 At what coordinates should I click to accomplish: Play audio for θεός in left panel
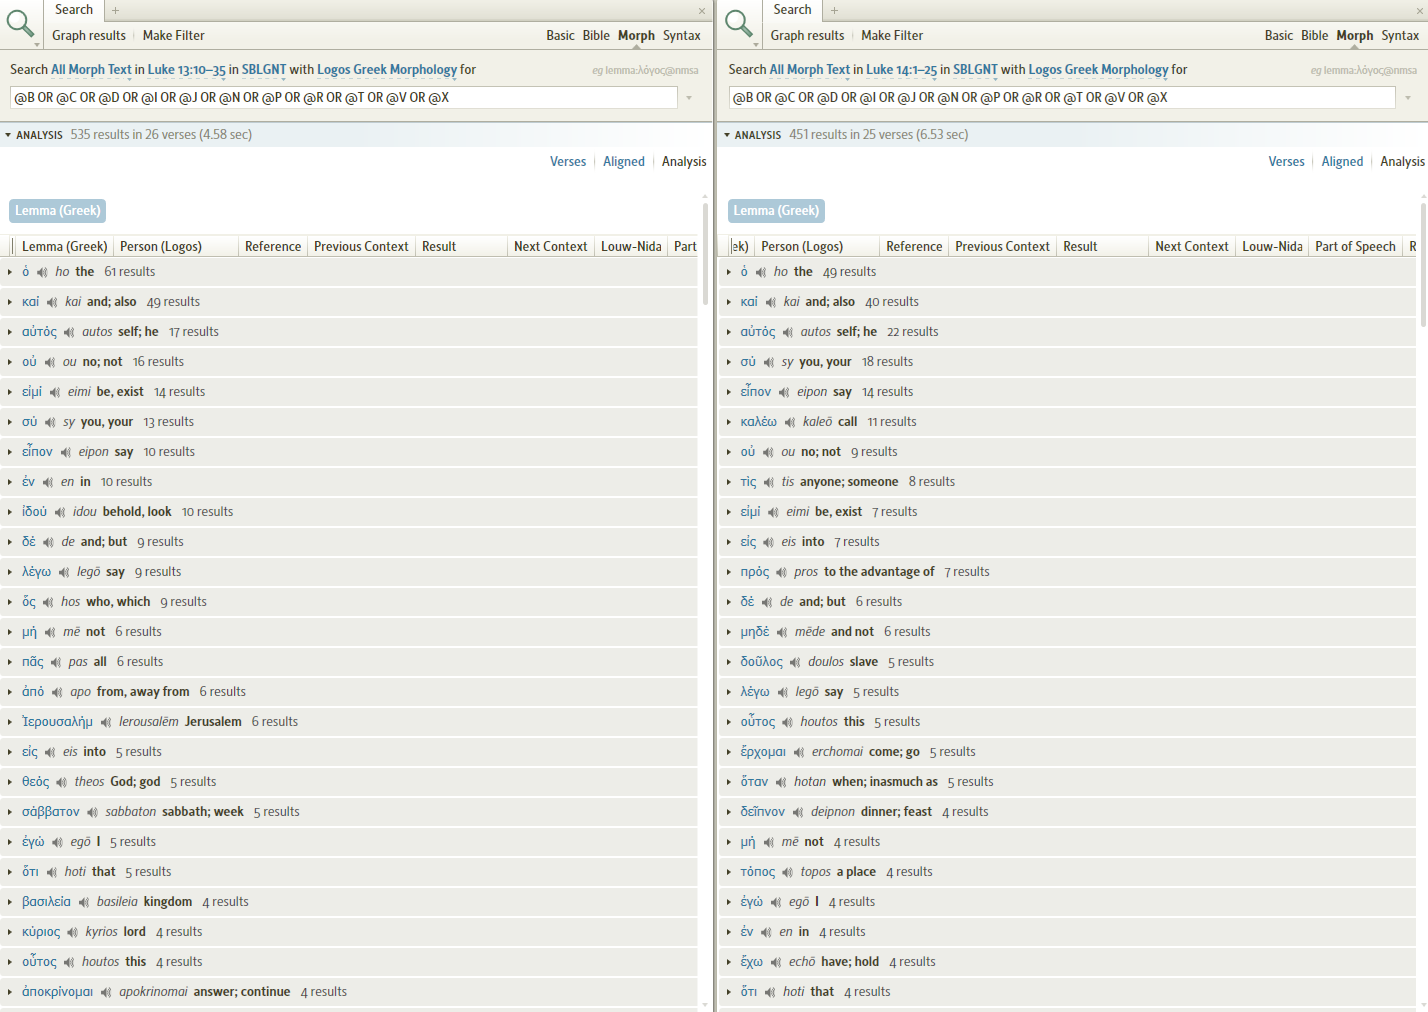[62, 782]
